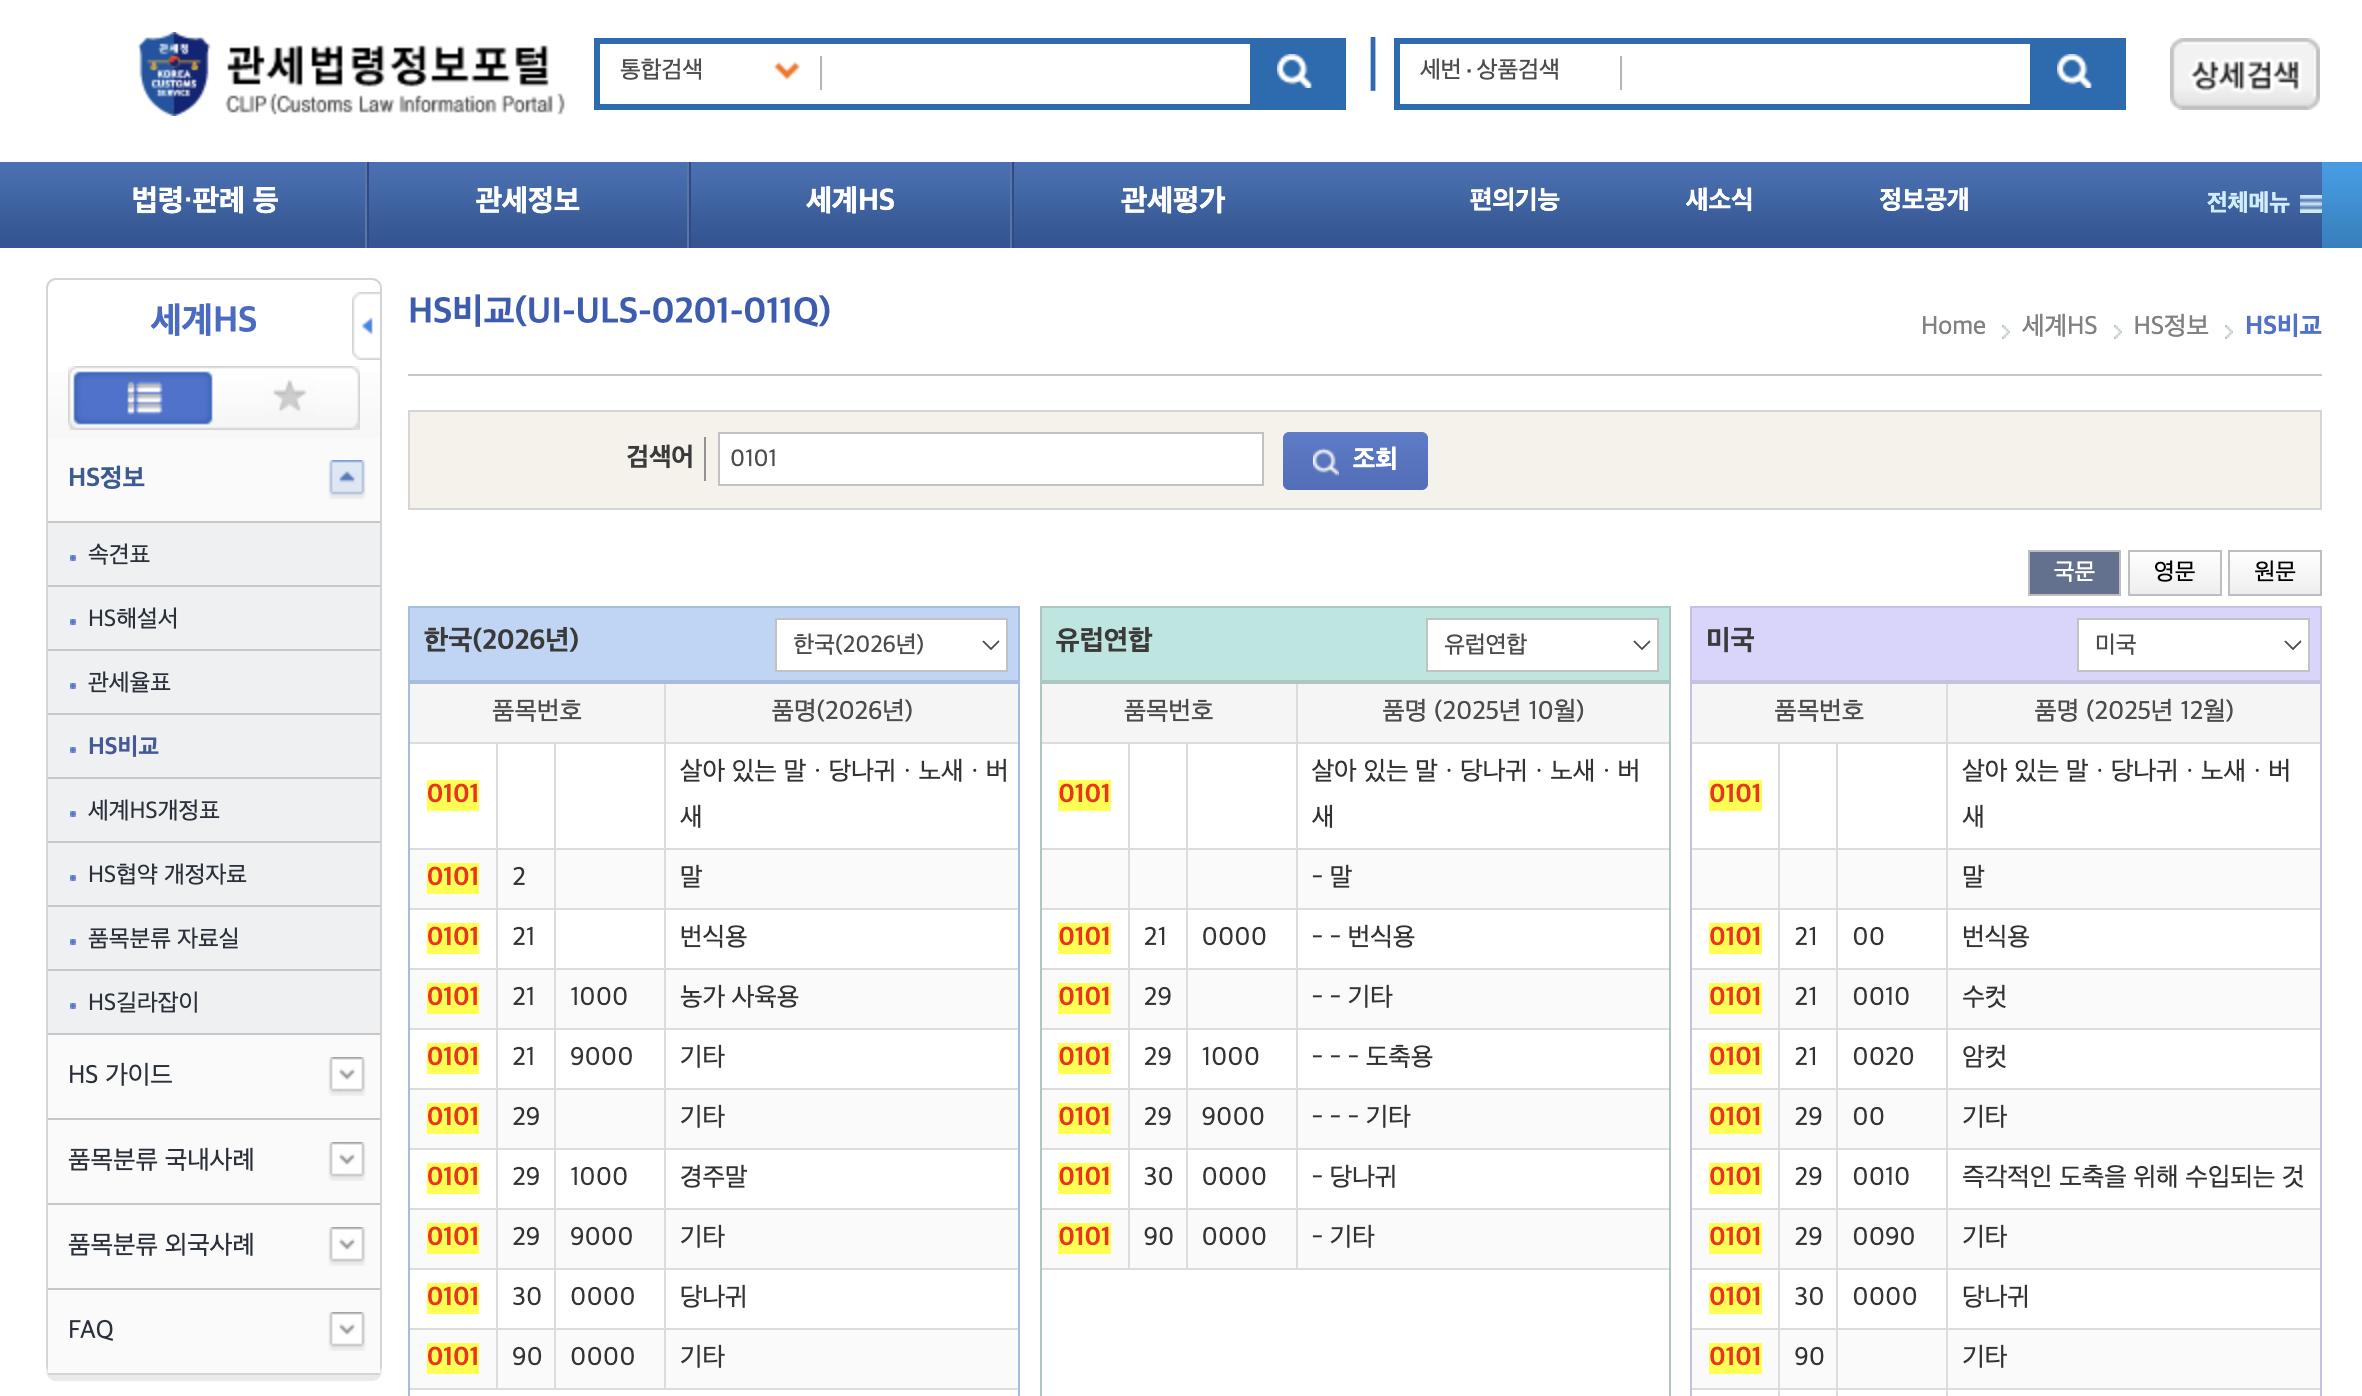Screen dimensions: 2362x1396
Task: Click the 조회 search button
Action: (1355, 460)
